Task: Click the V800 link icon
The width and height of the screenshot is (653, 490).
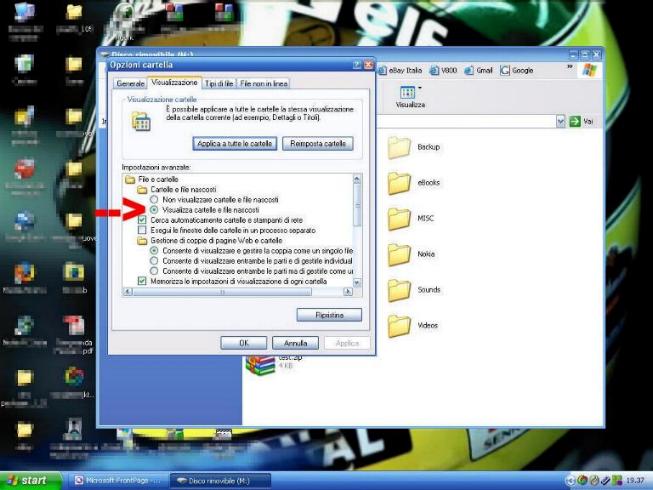Action: [434, 70]
